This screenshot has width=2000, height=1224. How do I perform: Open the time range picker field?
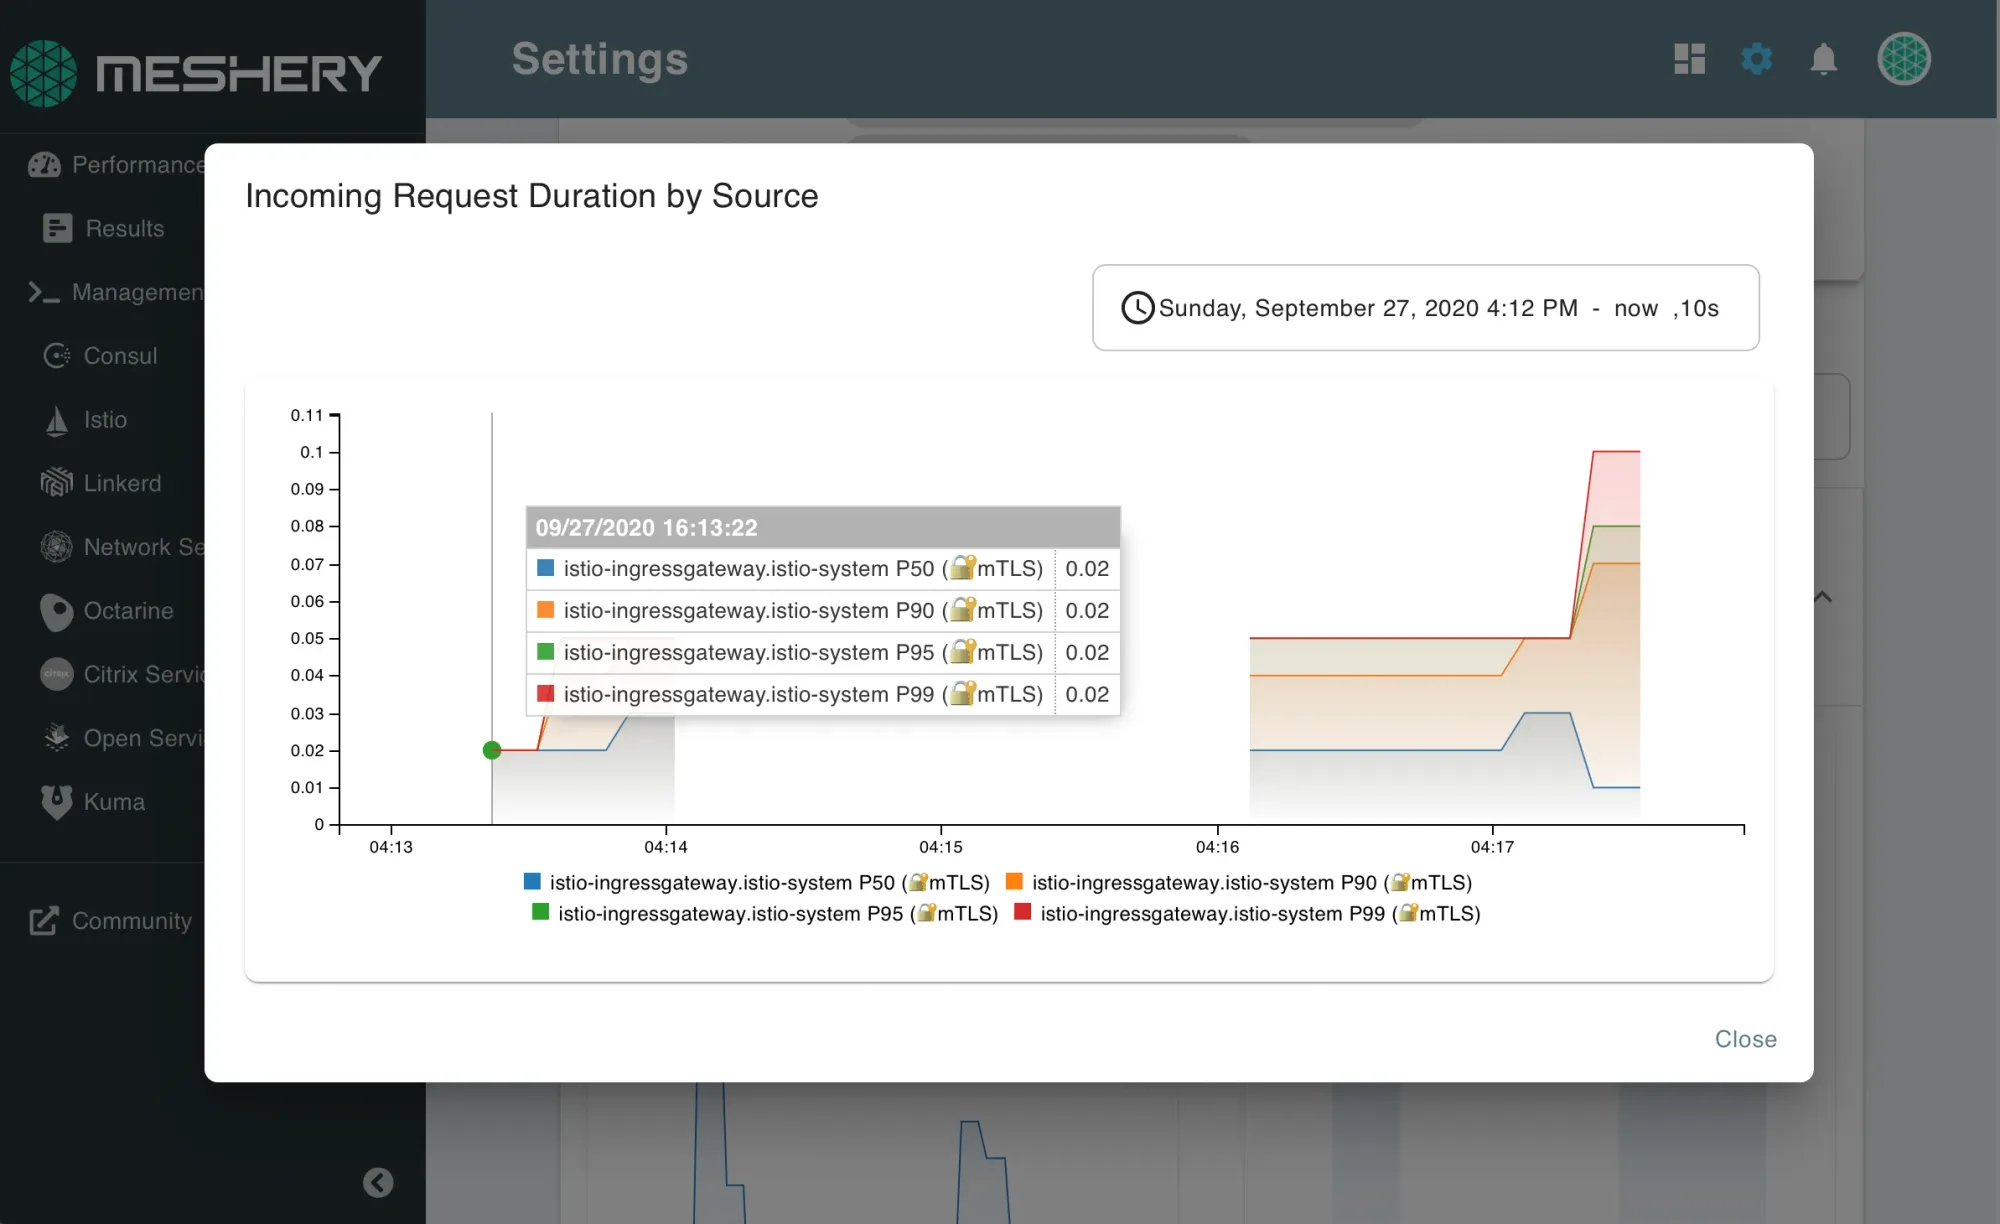pyautogui.click(x=1426, y=308)
